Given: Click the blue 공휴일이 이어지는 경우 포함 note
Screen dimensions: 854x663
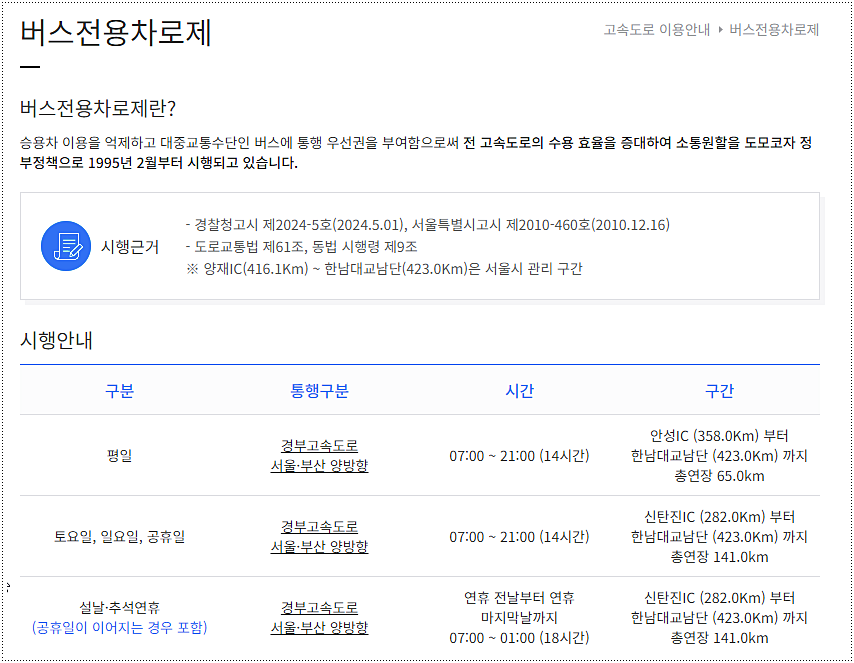Looking at the screenshot, I should (x=119, y=628).
